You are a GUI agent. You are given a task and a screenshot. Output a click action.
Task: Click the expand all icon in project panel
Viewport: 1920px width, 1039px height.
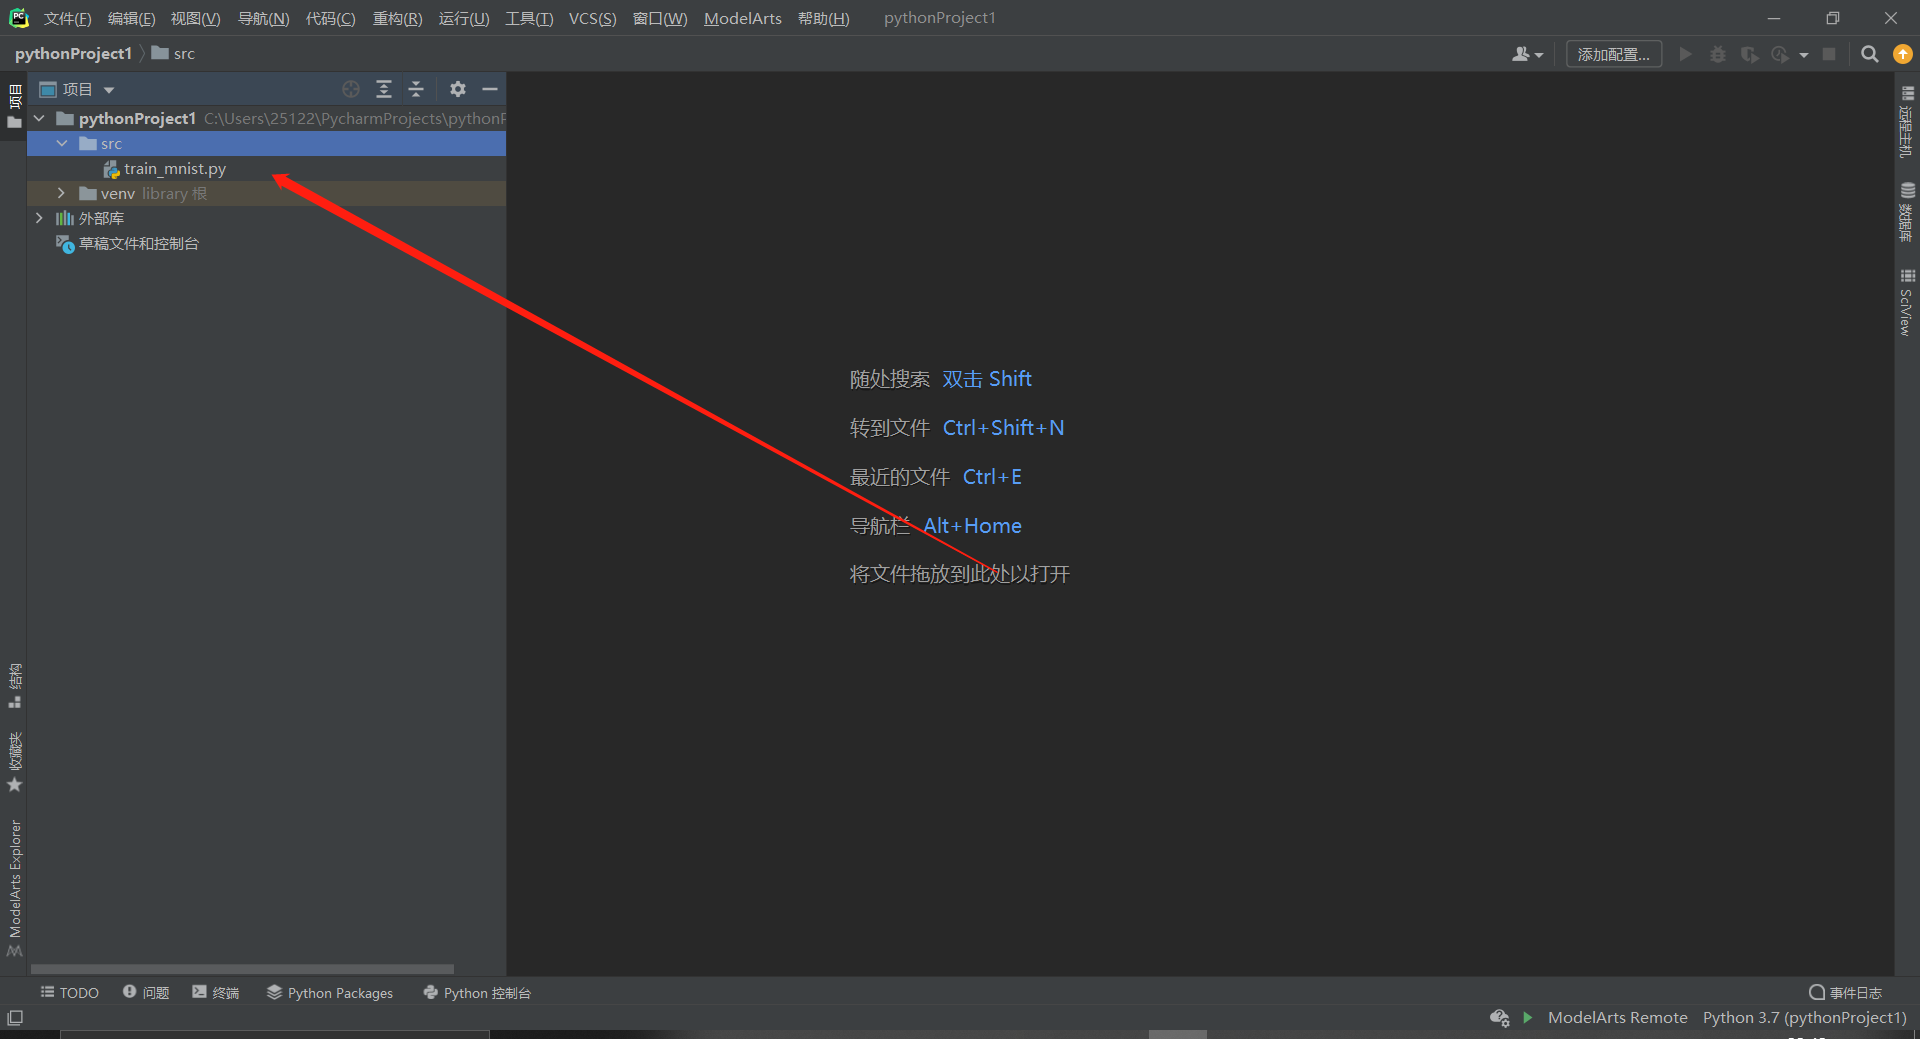(x=384, y=89)
